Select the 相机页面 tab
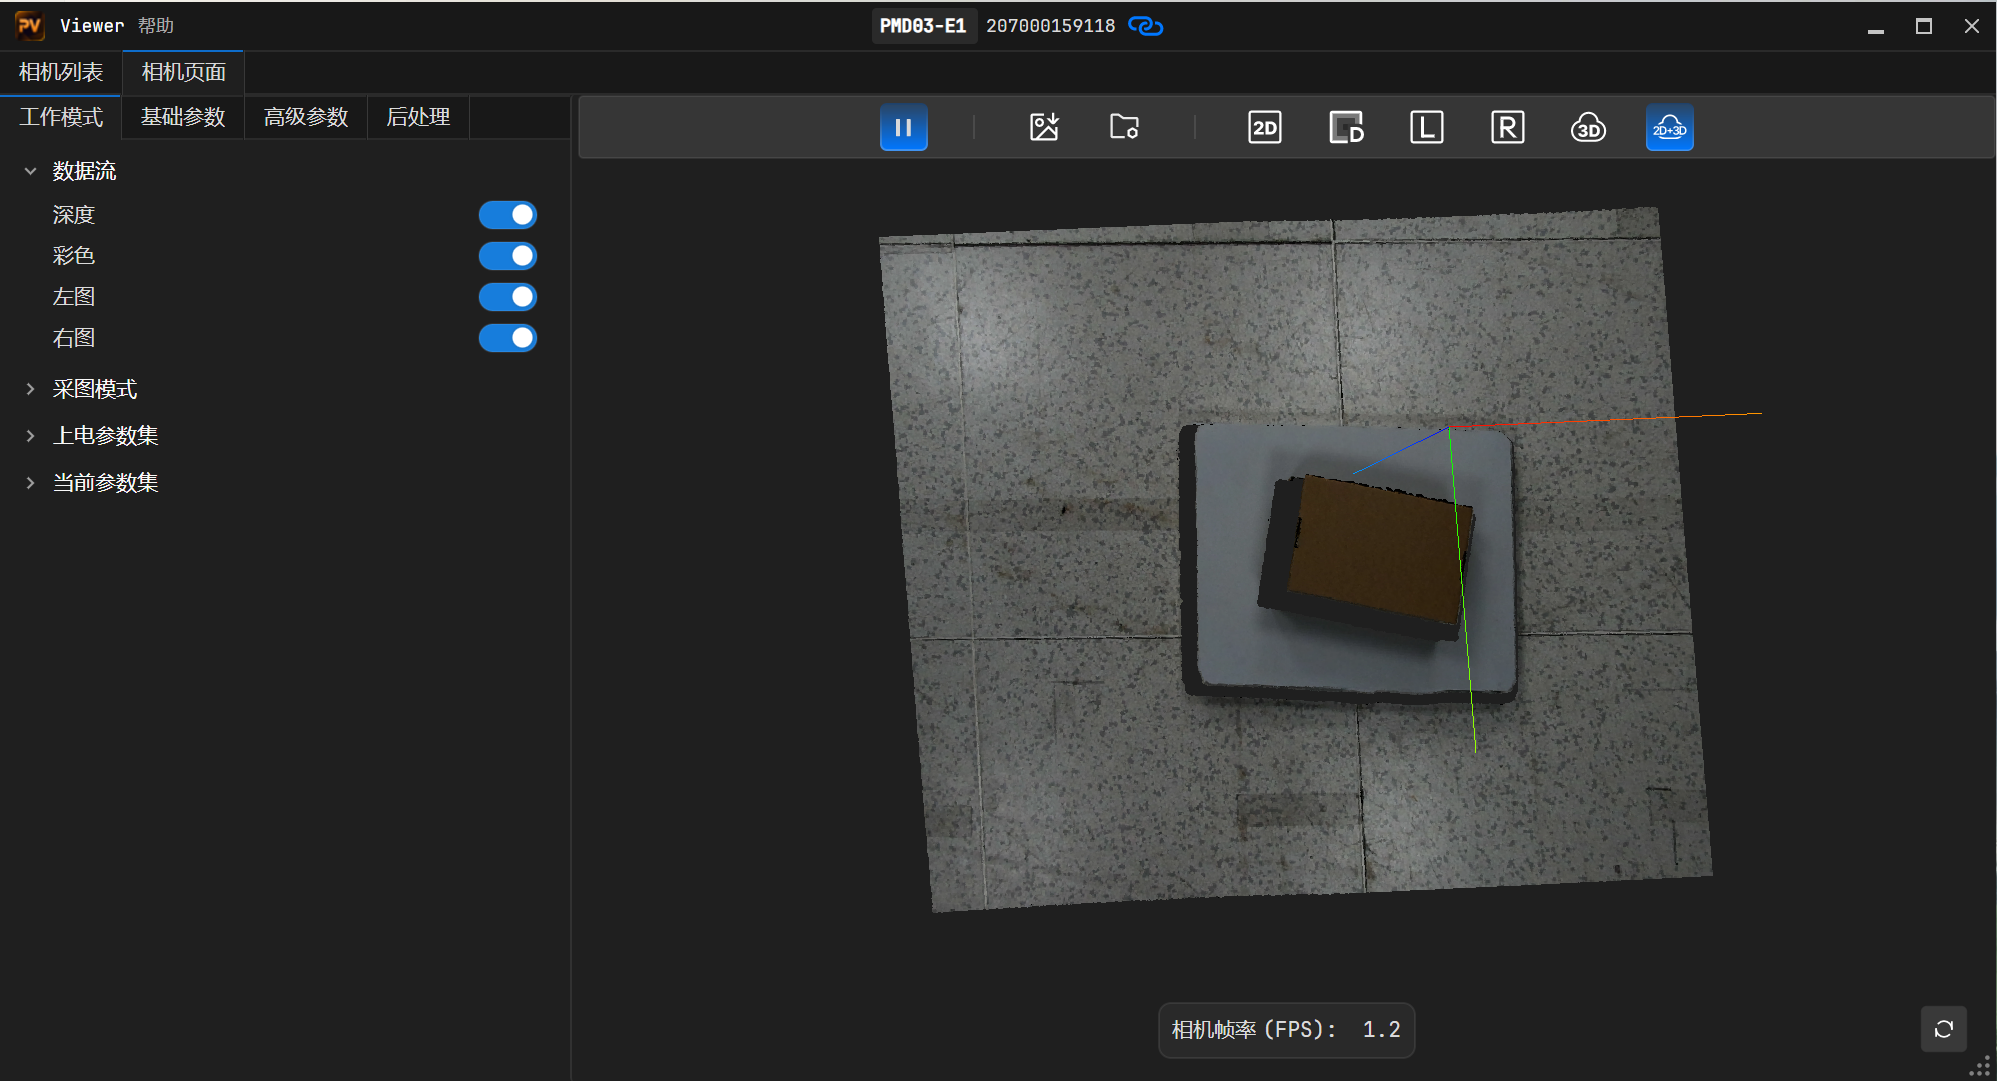This screenshot has height=1081, width=1997. coord(183,72)
